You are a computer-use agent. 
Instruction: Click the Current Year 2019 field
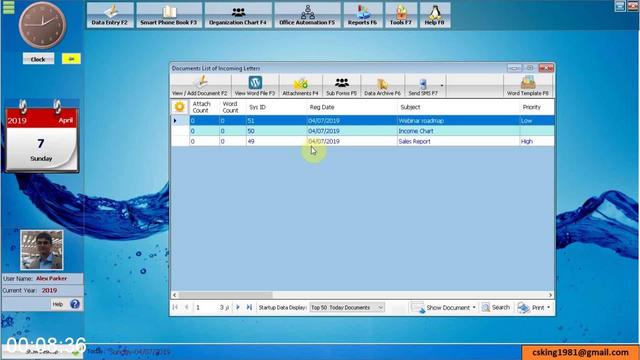point(42,290)
